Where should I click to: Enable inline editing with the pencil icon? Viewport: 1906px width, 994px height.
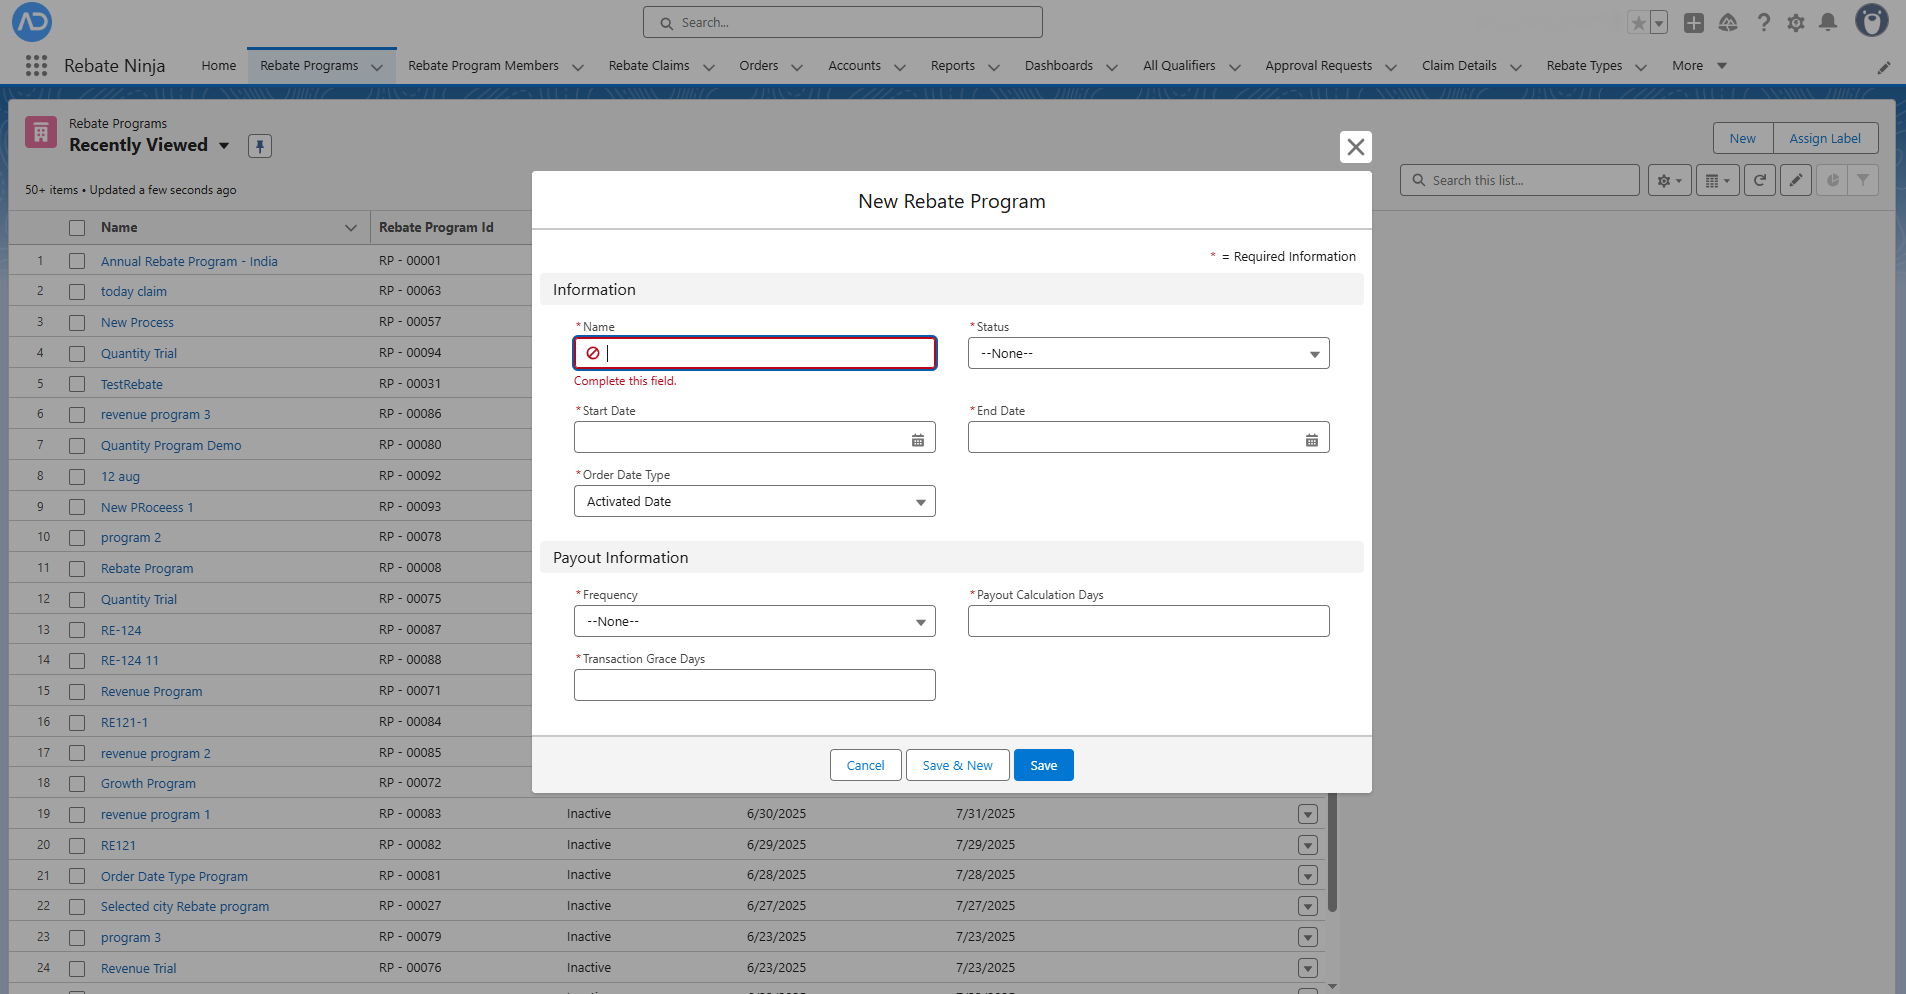1796,180
